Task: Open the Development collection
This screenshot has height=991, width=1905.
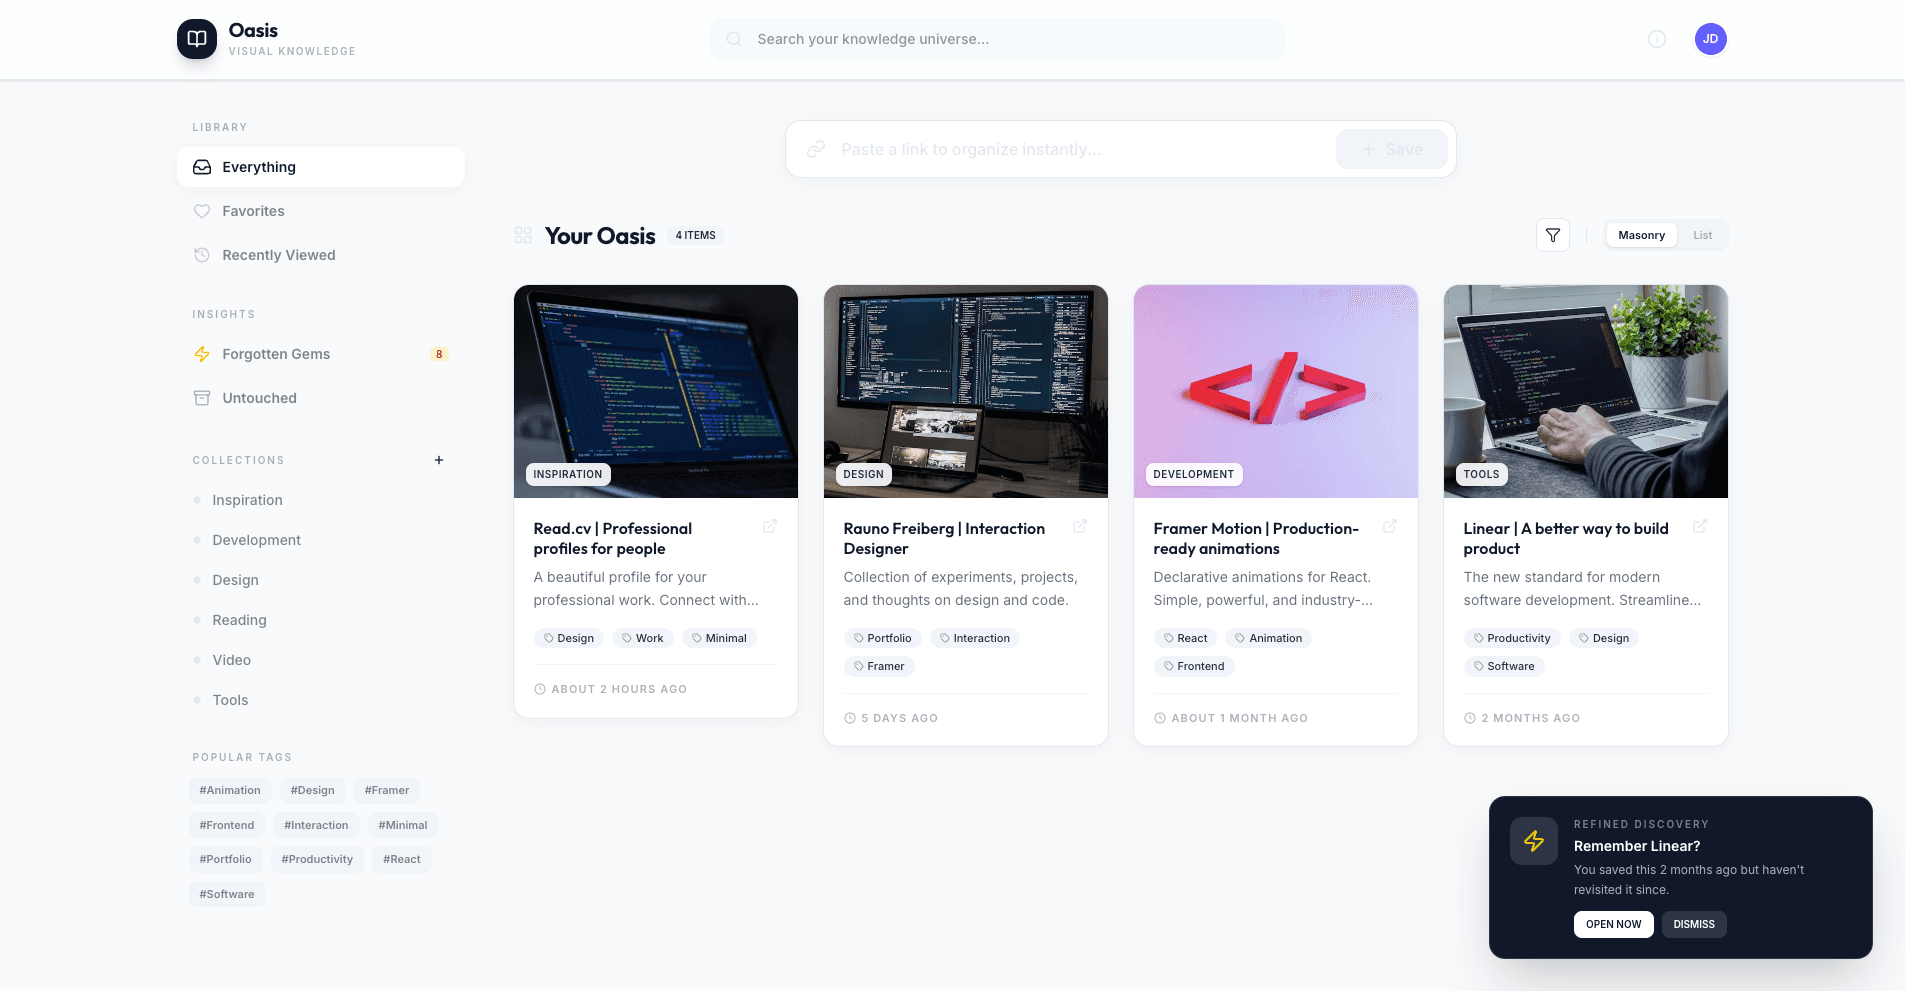Action: pyautogui.click(x=321, y=540)
